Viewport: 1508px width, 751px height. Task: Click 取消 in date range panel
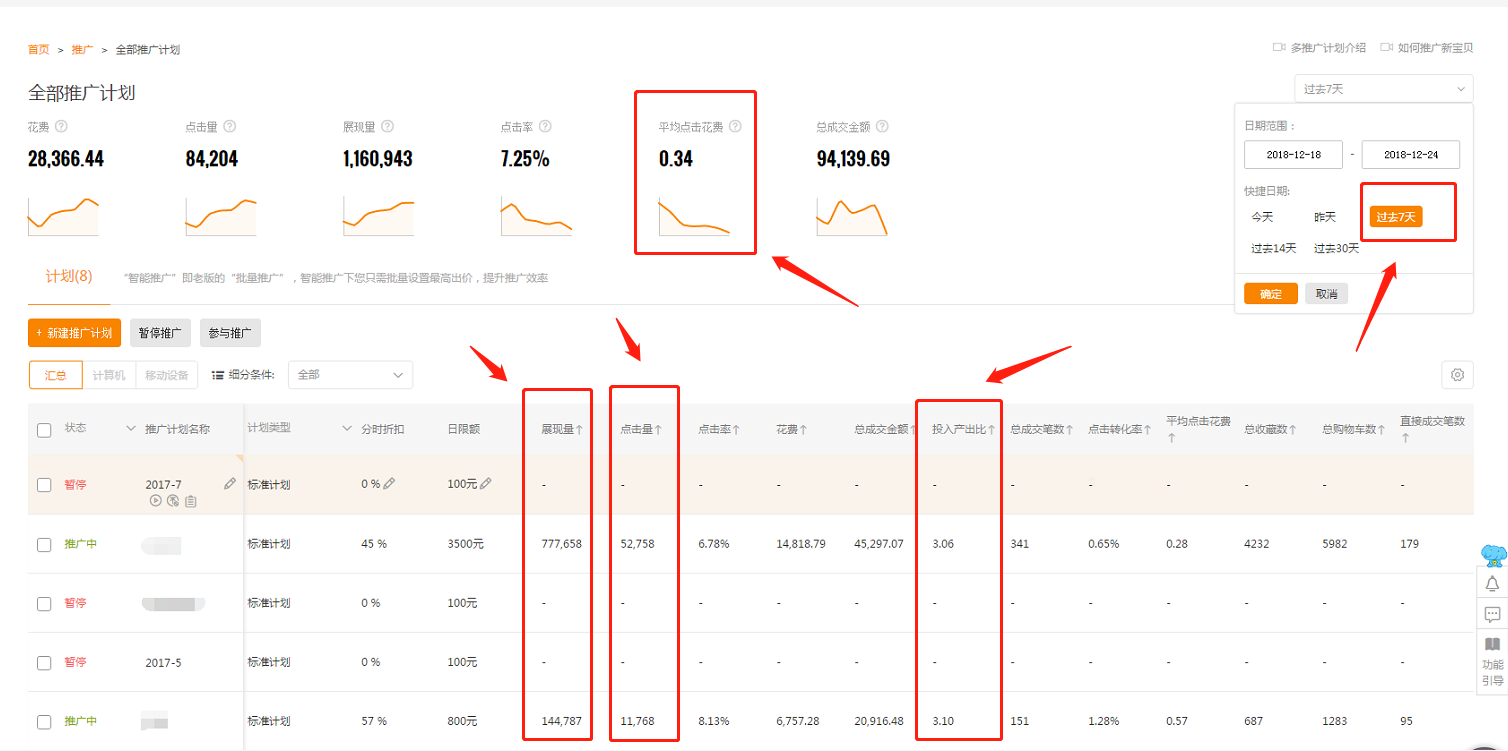[1327, 294]
